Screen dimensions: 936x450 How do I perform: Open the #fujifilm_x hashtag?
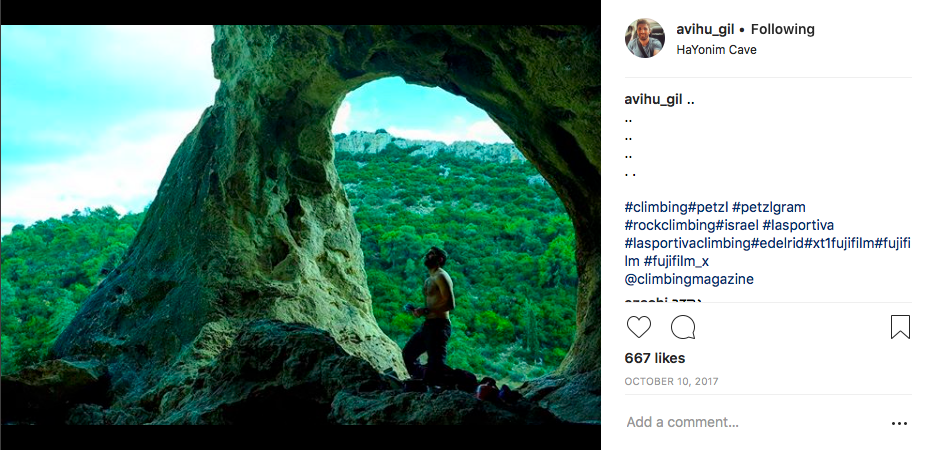click(676, 261)
